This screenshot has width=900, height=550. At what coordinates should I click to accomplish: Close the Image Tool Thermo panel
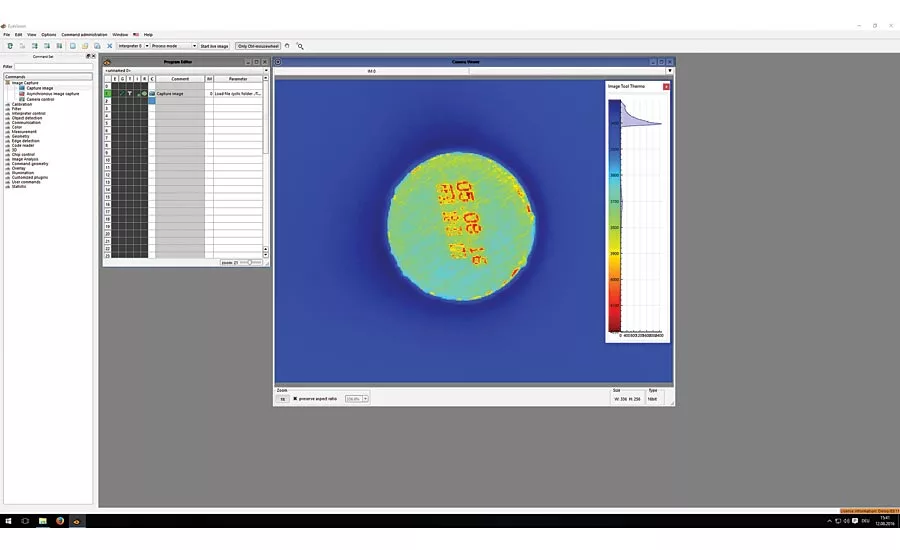(666, 87)
